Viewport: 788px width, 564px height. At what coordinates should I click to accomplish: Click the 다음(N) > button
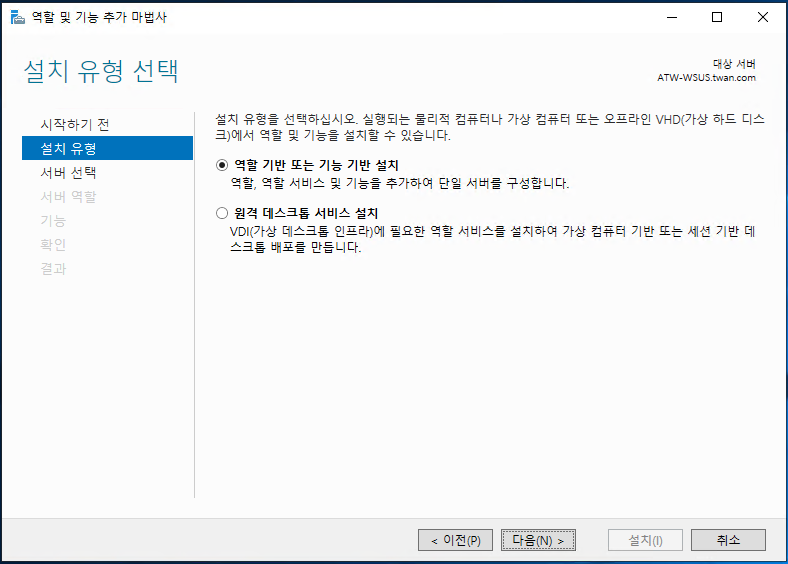click(x=538, y=540)
